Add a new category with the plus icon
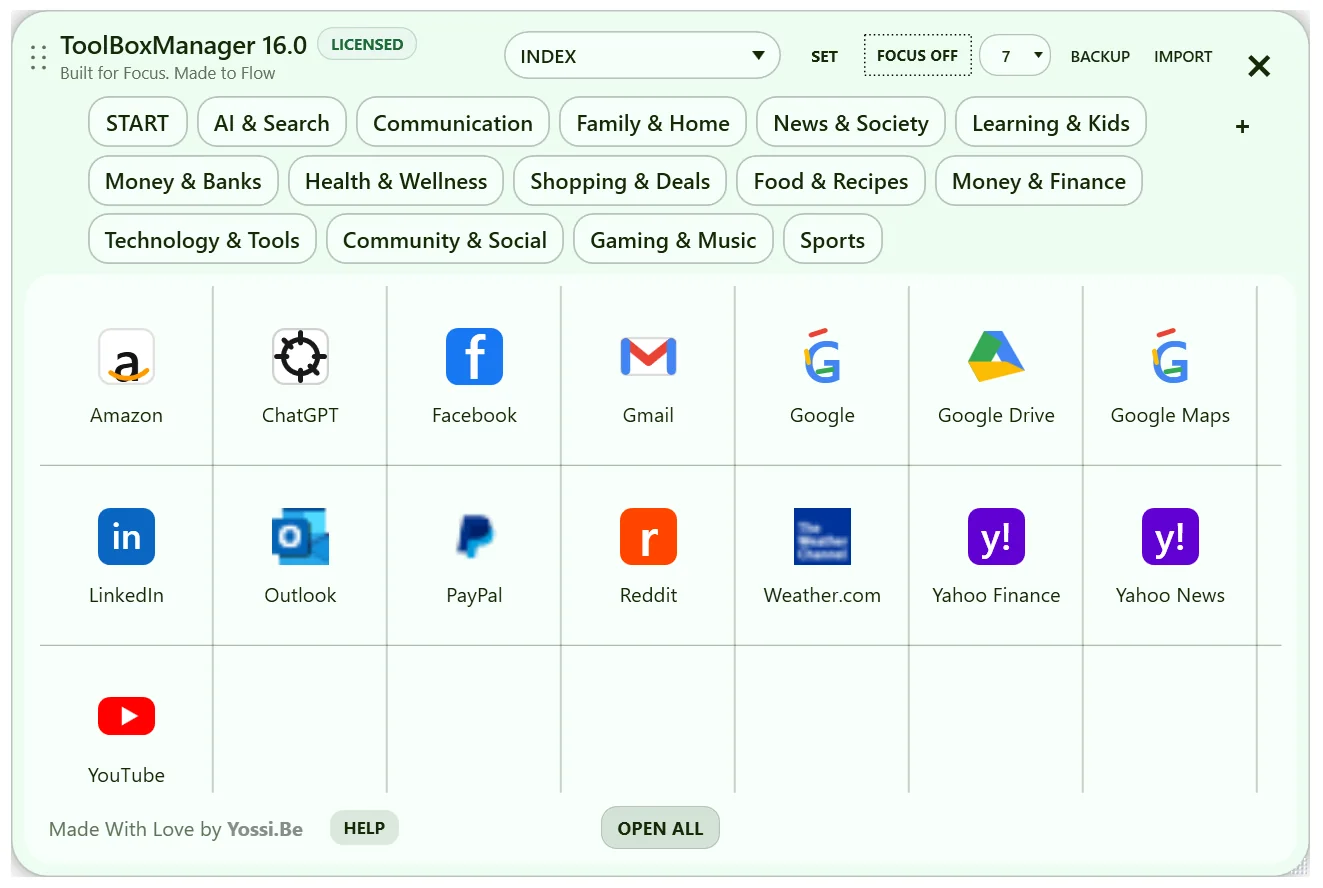This screenshot has height=888, width=1323. tap(1243, 127)
